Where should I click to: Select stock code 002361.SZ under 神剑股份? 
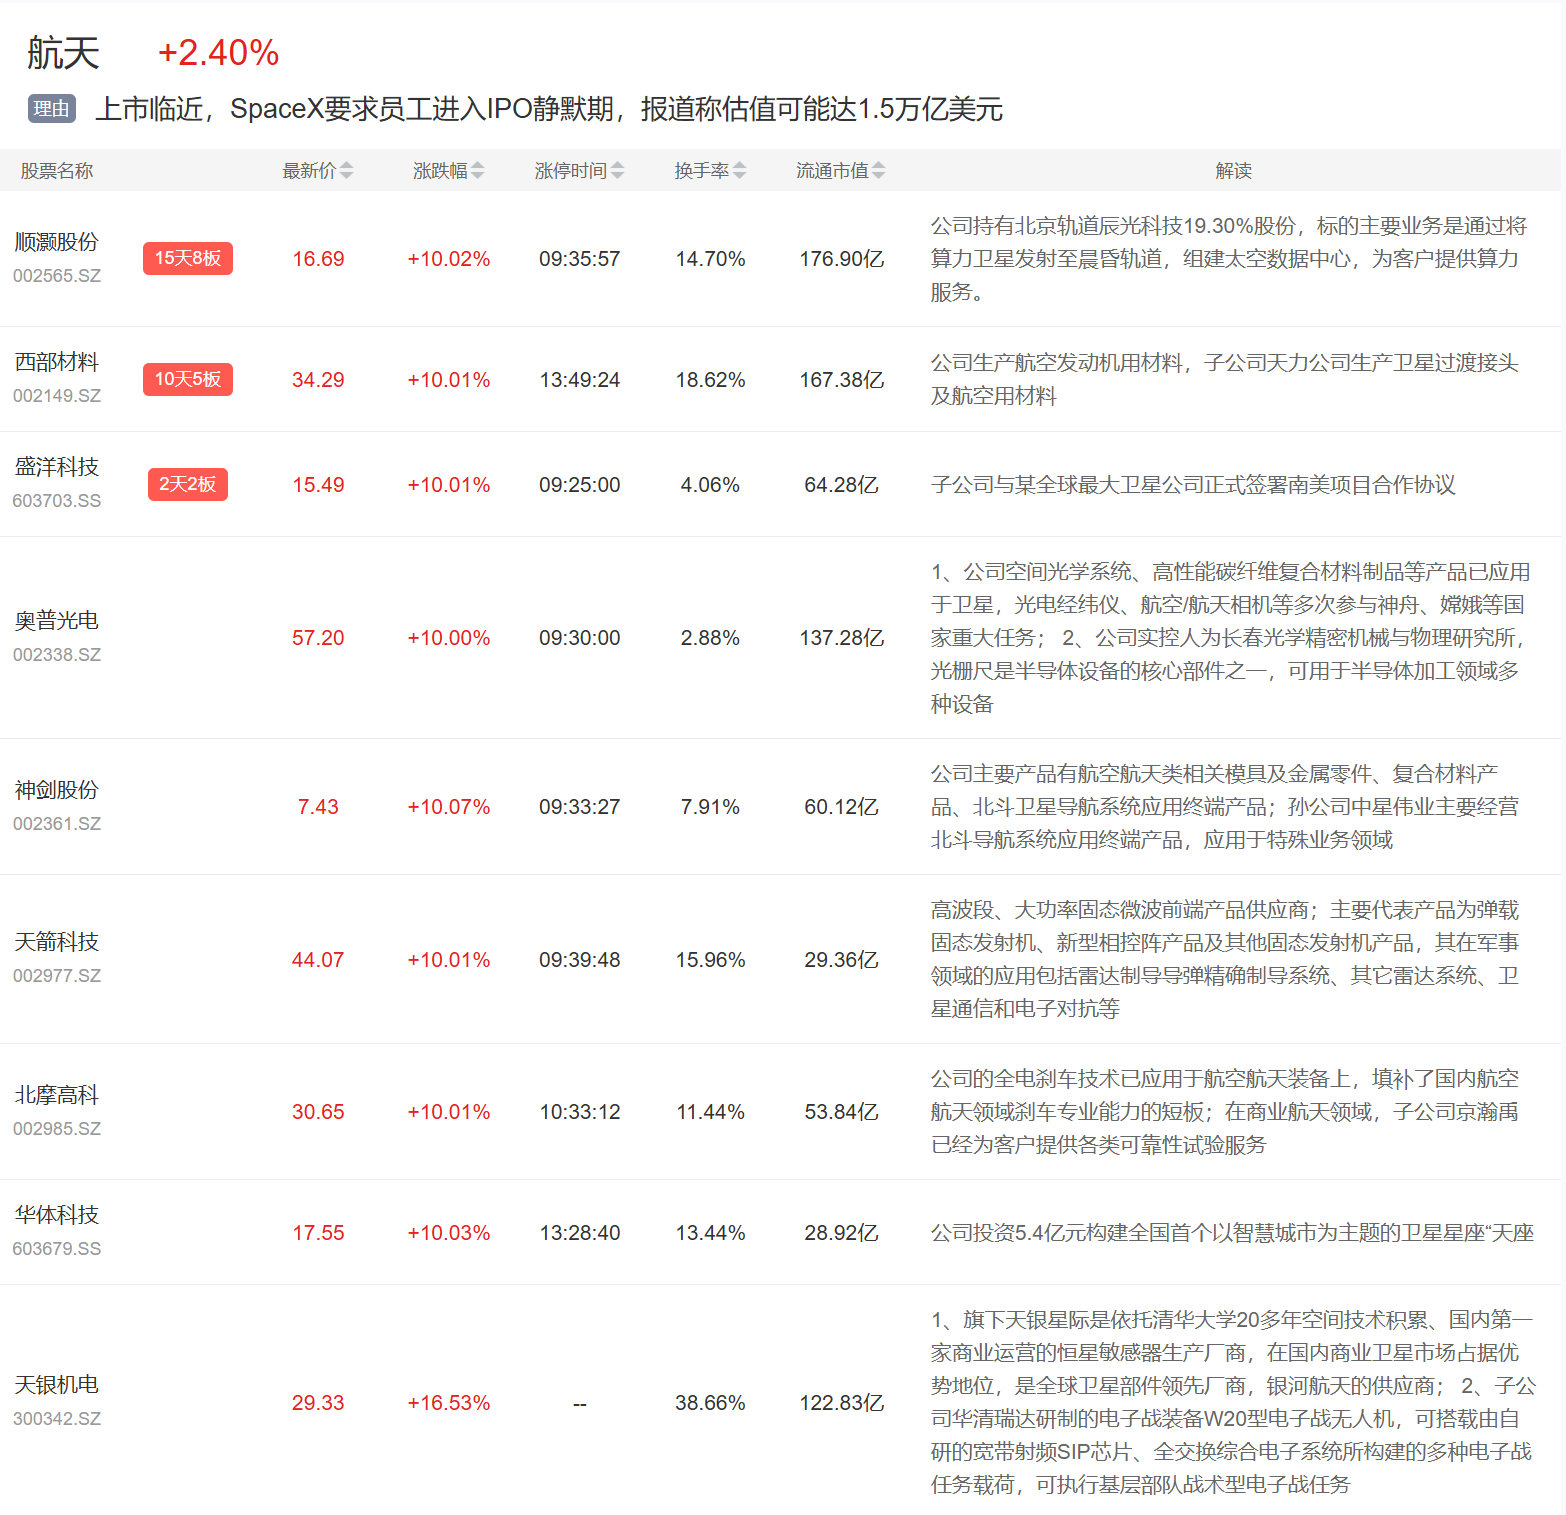[x=57, y=824]
